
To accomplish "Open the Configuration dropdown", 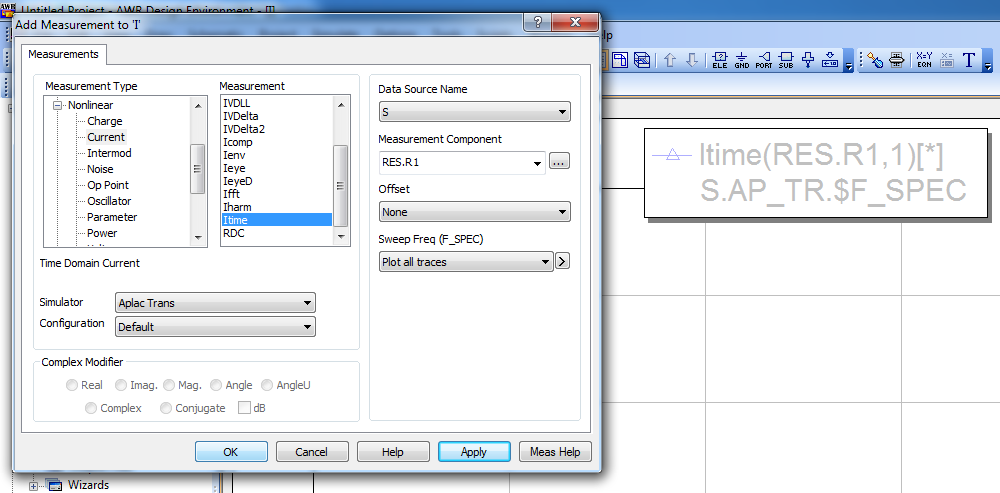I will pyautogui.click(x=216, y=327).
